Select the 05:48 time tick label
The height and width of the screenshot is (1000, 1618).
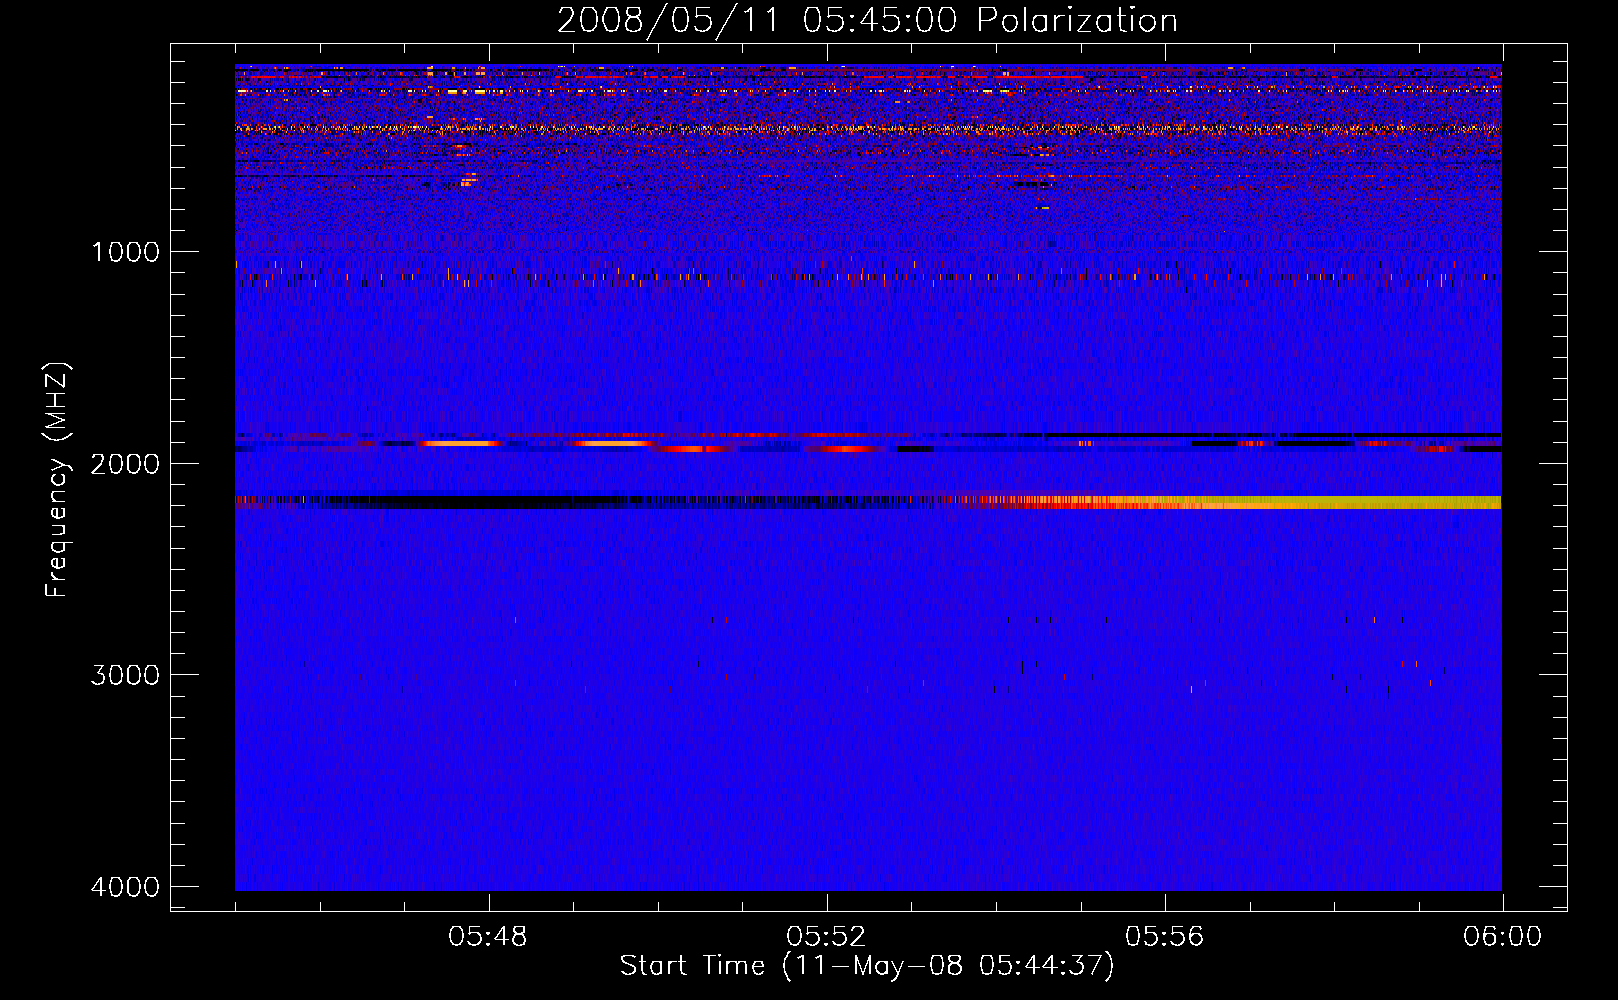tap(488, 937)
